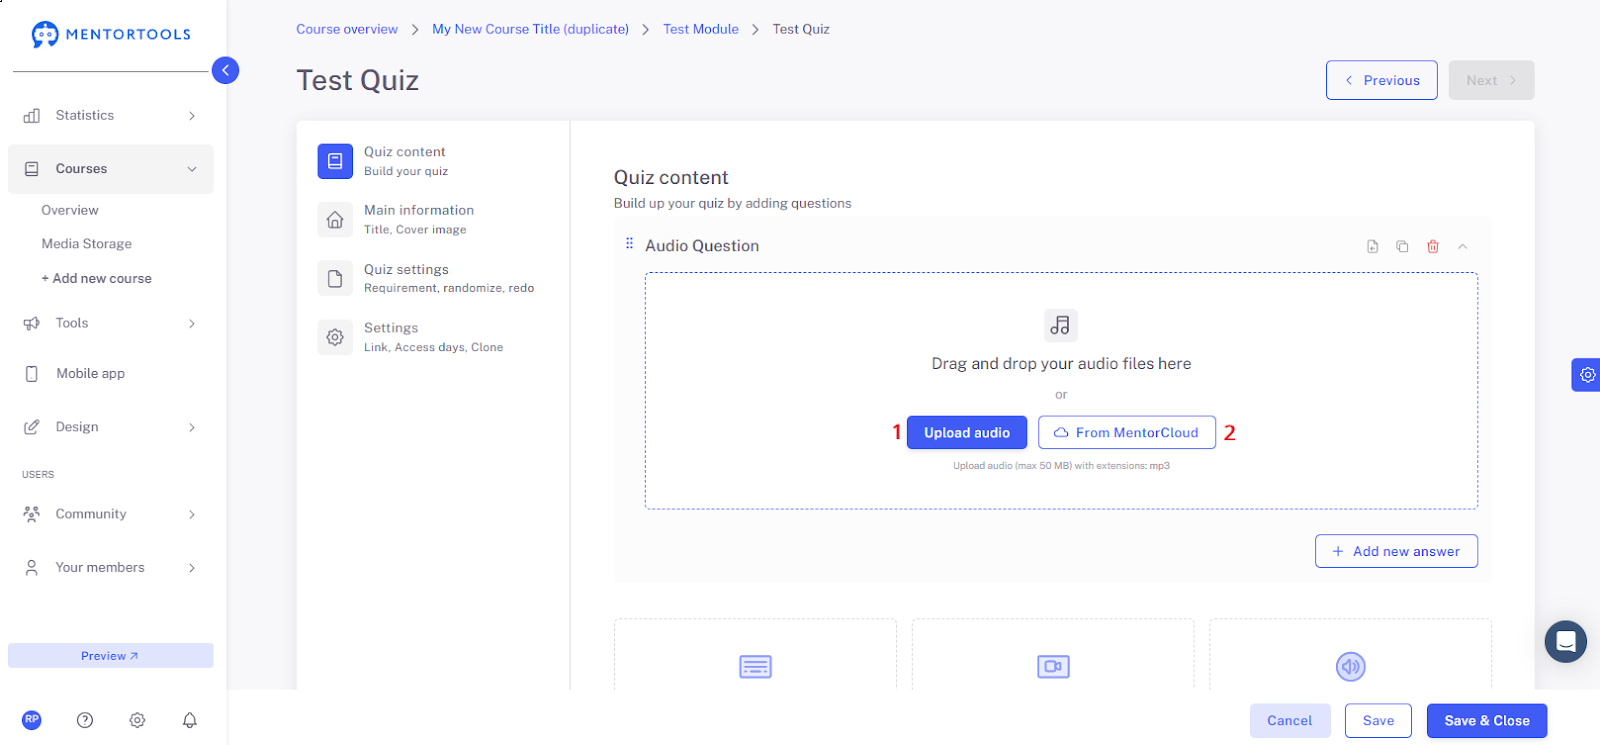The image size is (1600, 745).
Task: Click the Courses book icon
Action: click(x=32, y=169)
